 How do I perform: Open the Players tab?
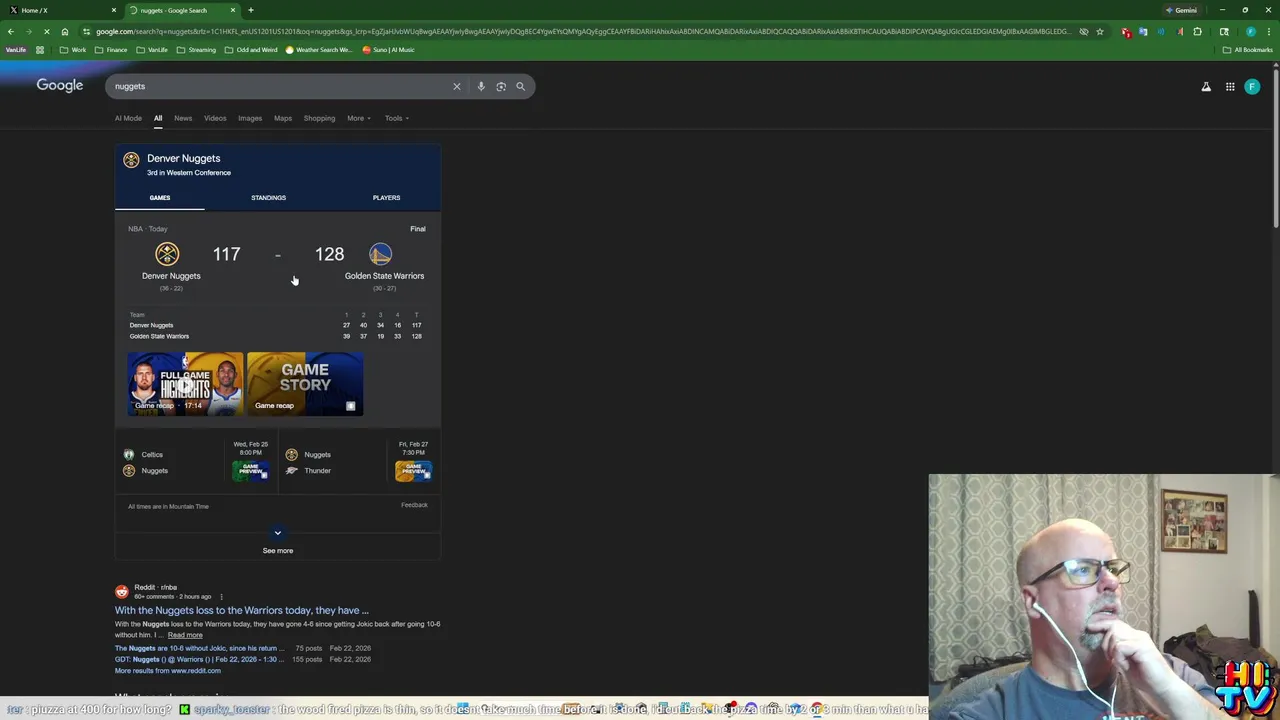pos(386,198)
